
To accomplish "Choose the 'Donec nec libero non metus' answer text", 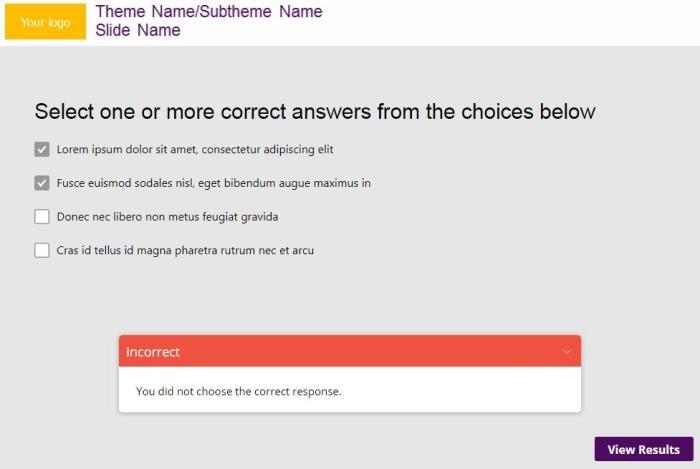I will click(167, 217).
